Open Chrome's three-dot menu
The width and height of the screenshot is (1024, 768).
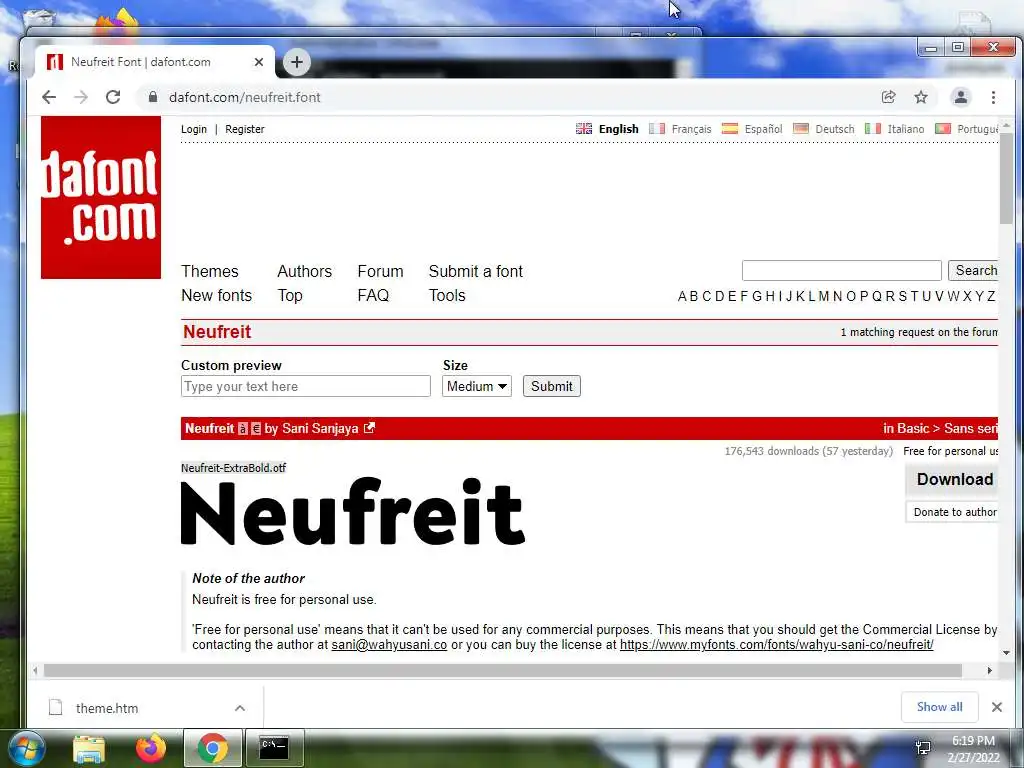(993, 97)
